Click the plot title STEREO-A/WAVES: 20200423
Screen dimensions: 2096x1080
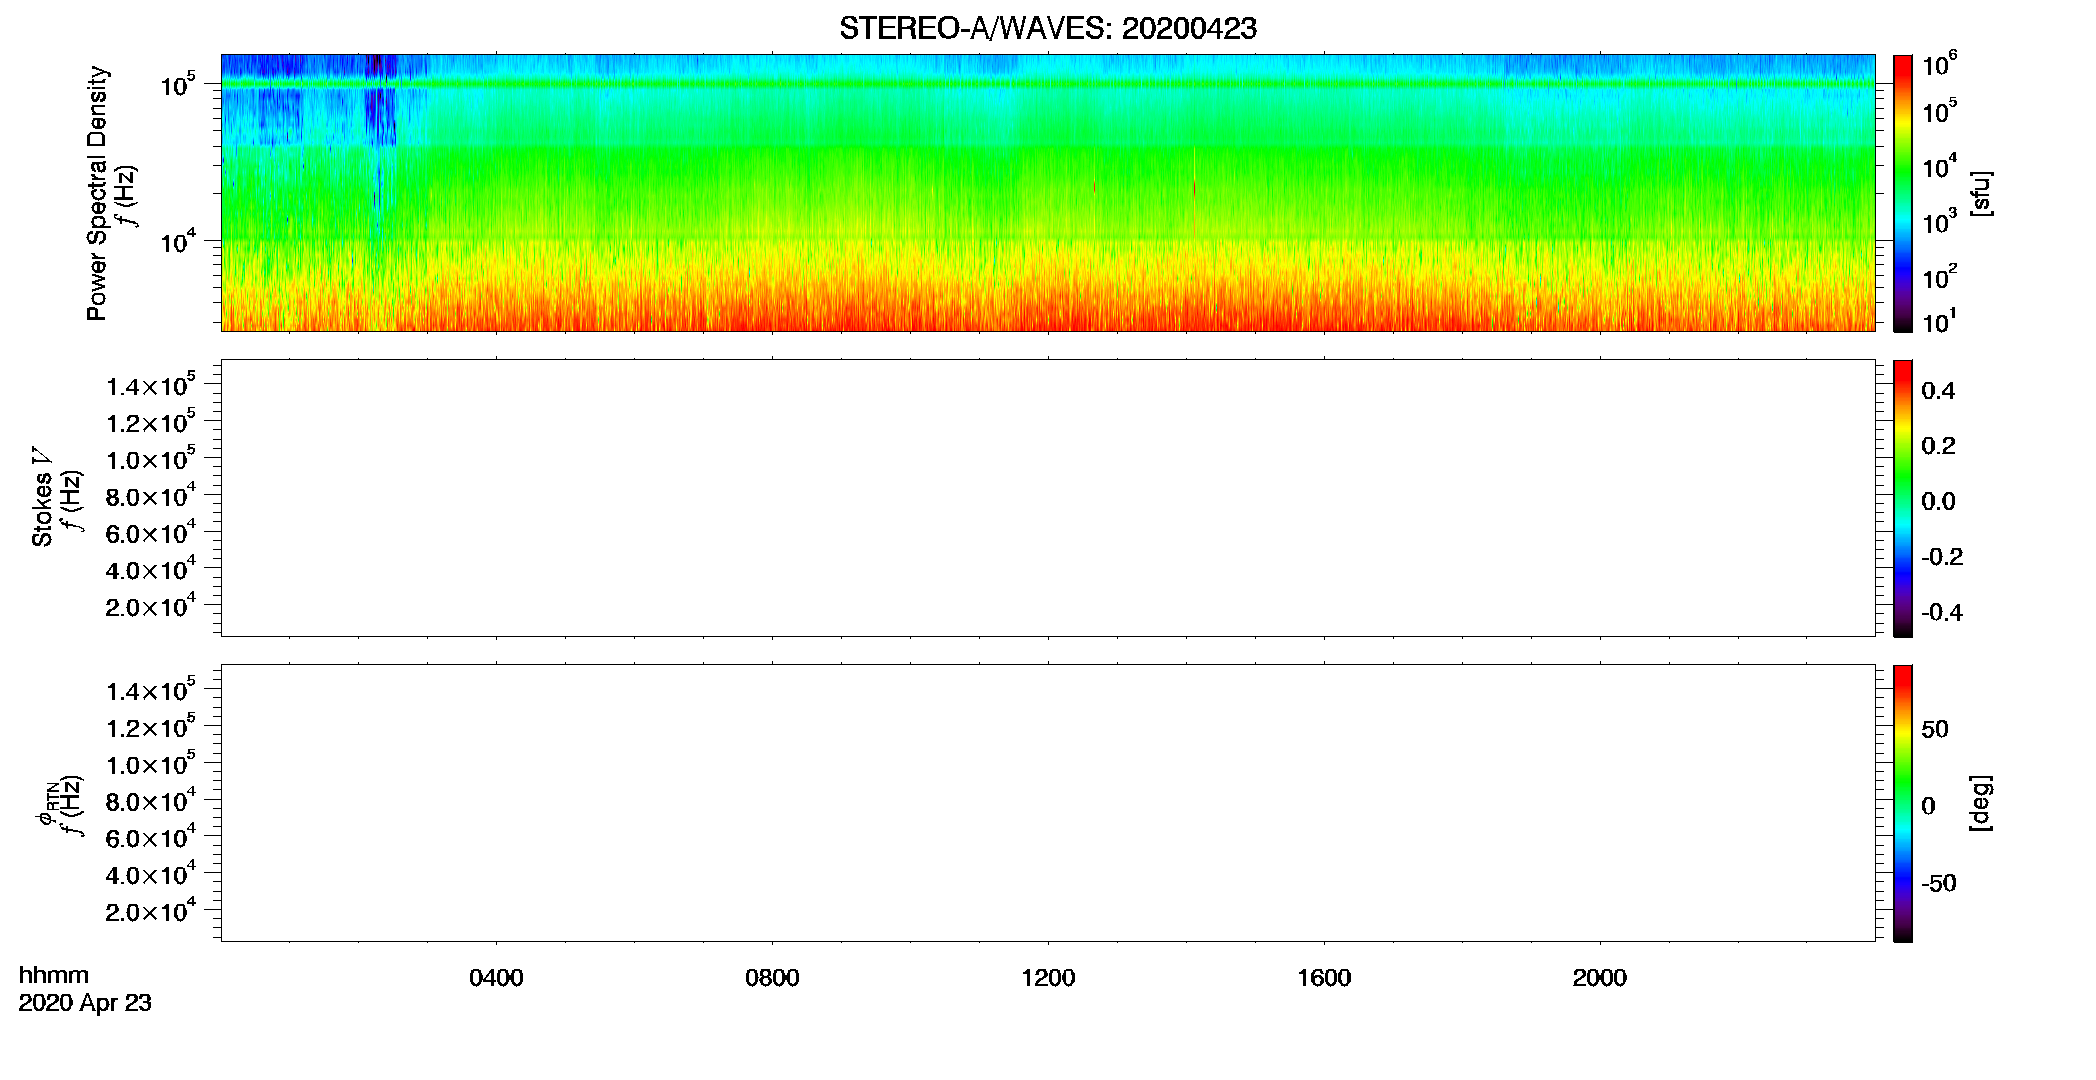coord(1048,28)
